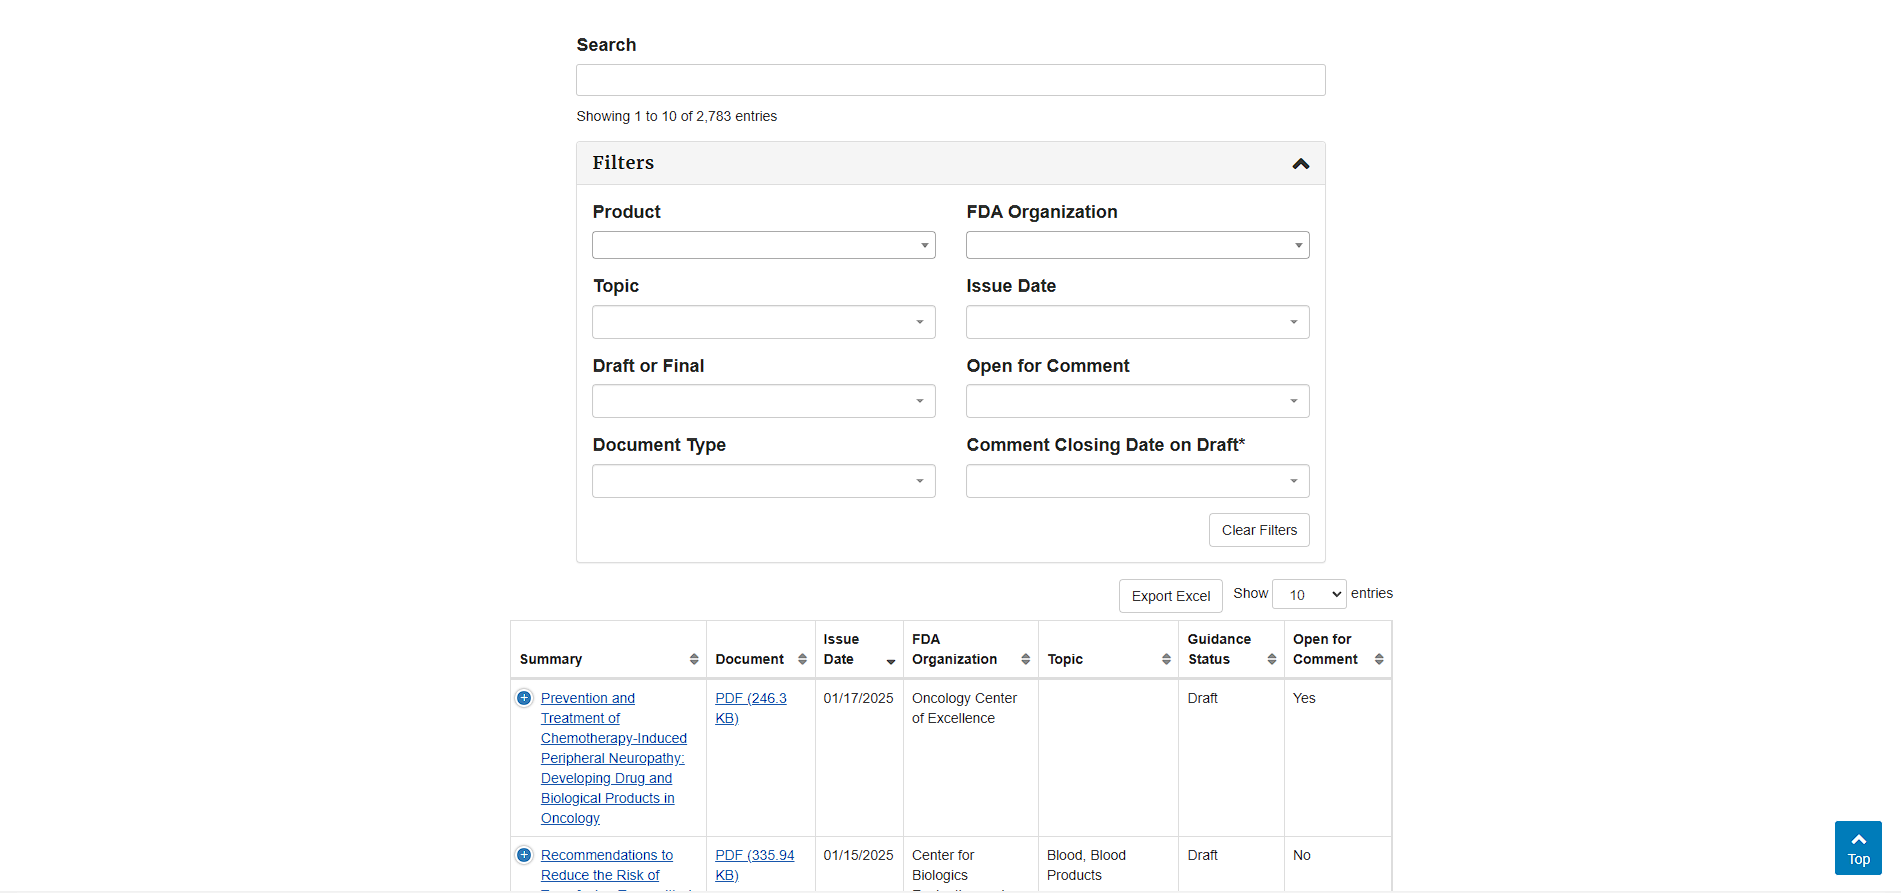The image size is (1901, 893).
Task: Expand the Recommendations to Reduce row details
Action: [524, 855]
